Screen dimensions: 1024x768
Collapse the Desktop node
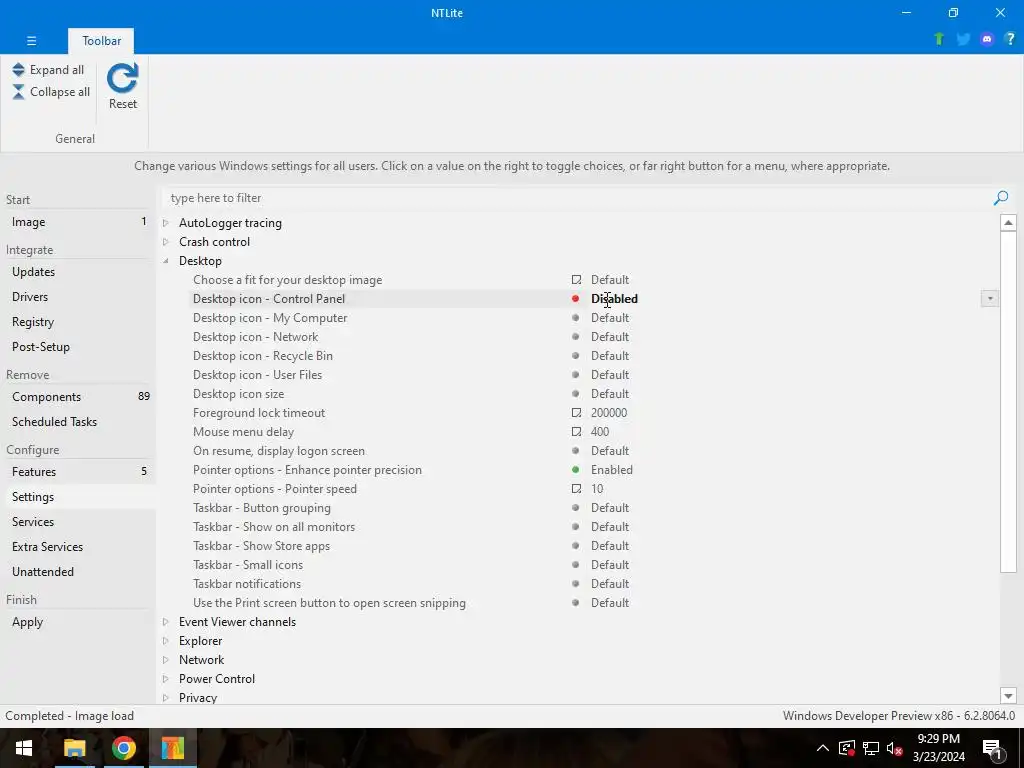[x=166, y=261]
